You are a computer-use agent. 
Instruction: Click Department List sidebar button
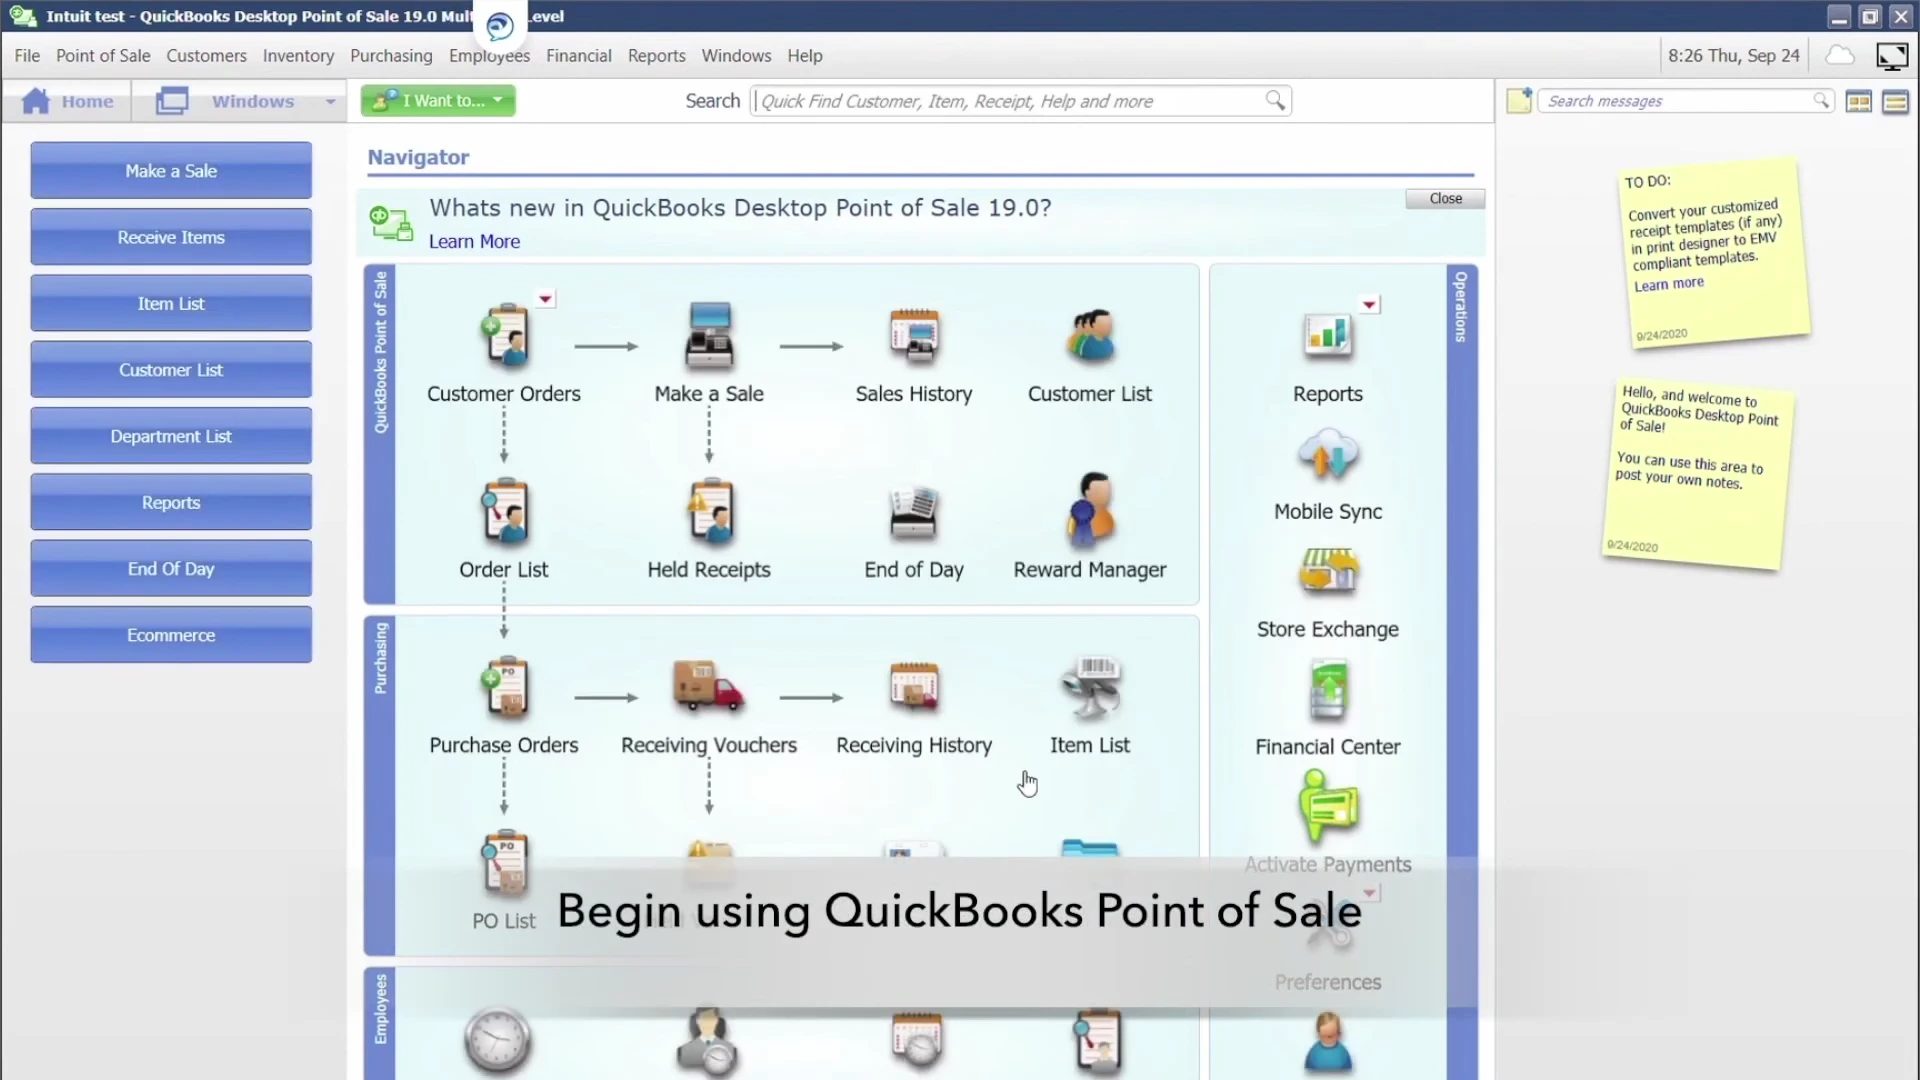click(171, 436)
